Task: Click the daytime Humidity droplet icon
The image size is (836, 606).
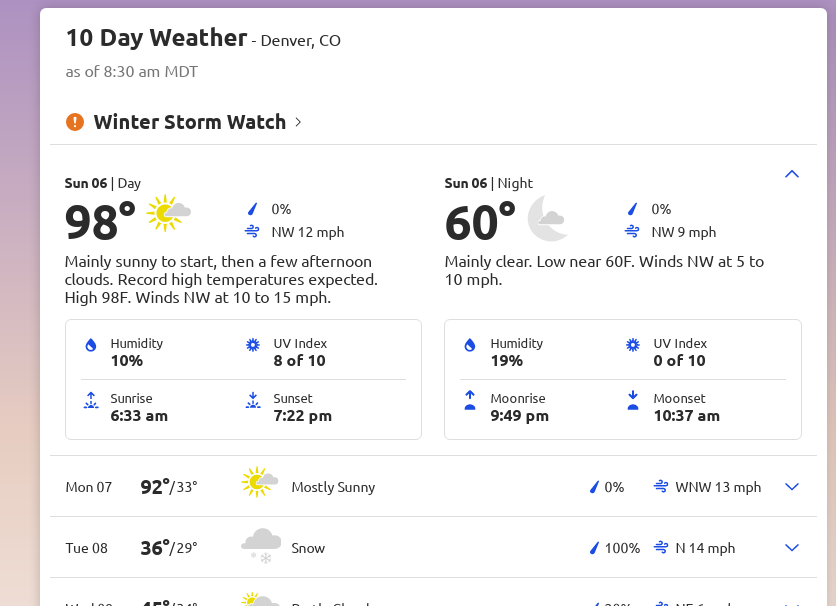Action: (x=91, y=345)
